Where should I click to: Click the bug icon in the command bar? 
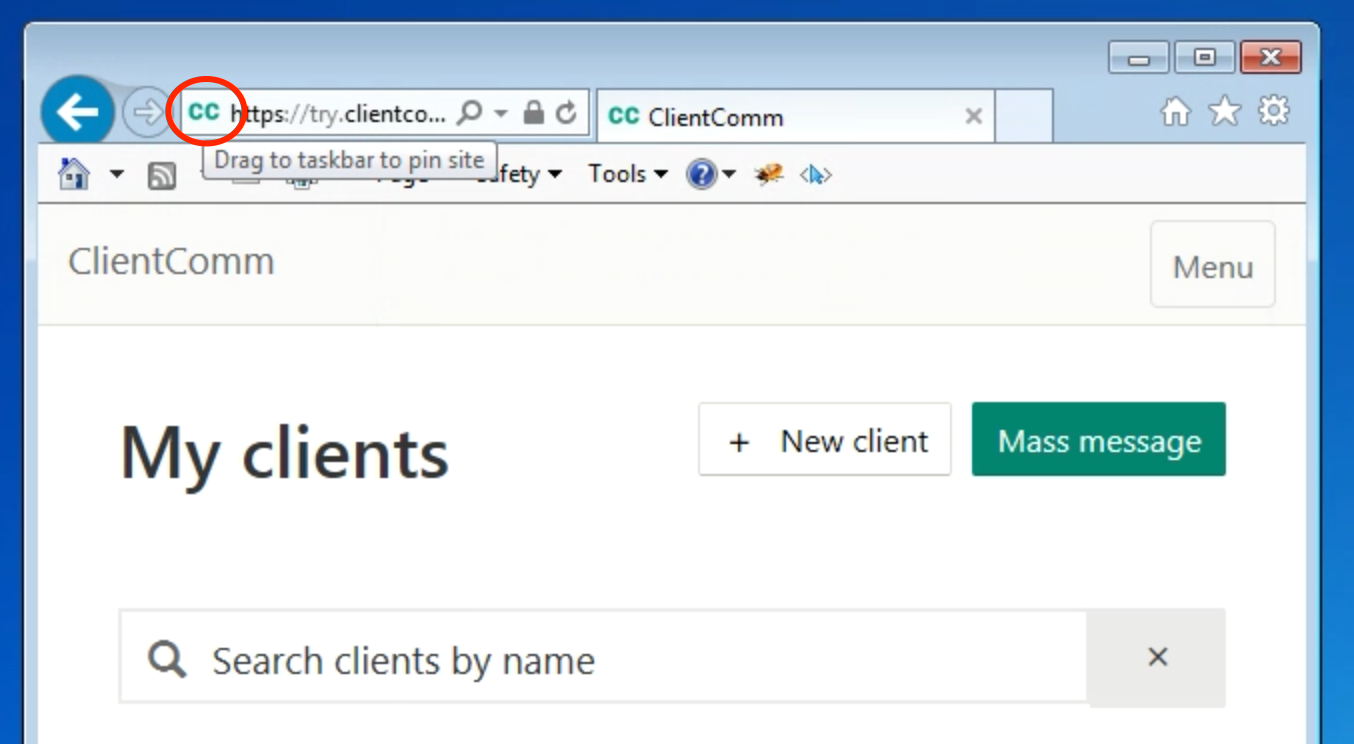[768, 175]
